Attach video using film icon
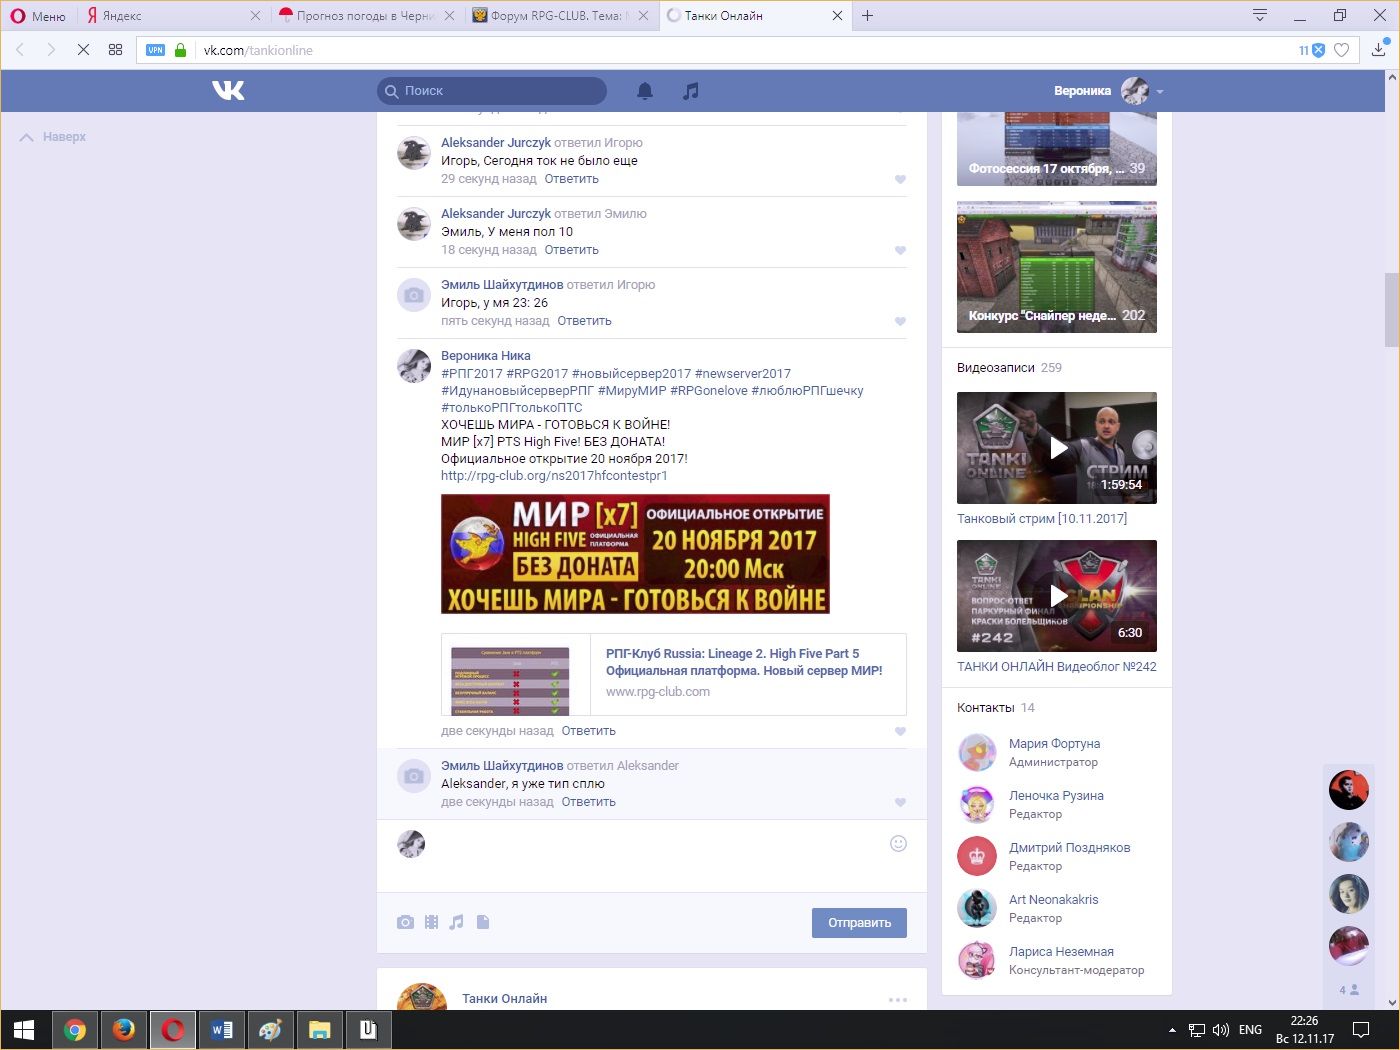 pos(431,922)
